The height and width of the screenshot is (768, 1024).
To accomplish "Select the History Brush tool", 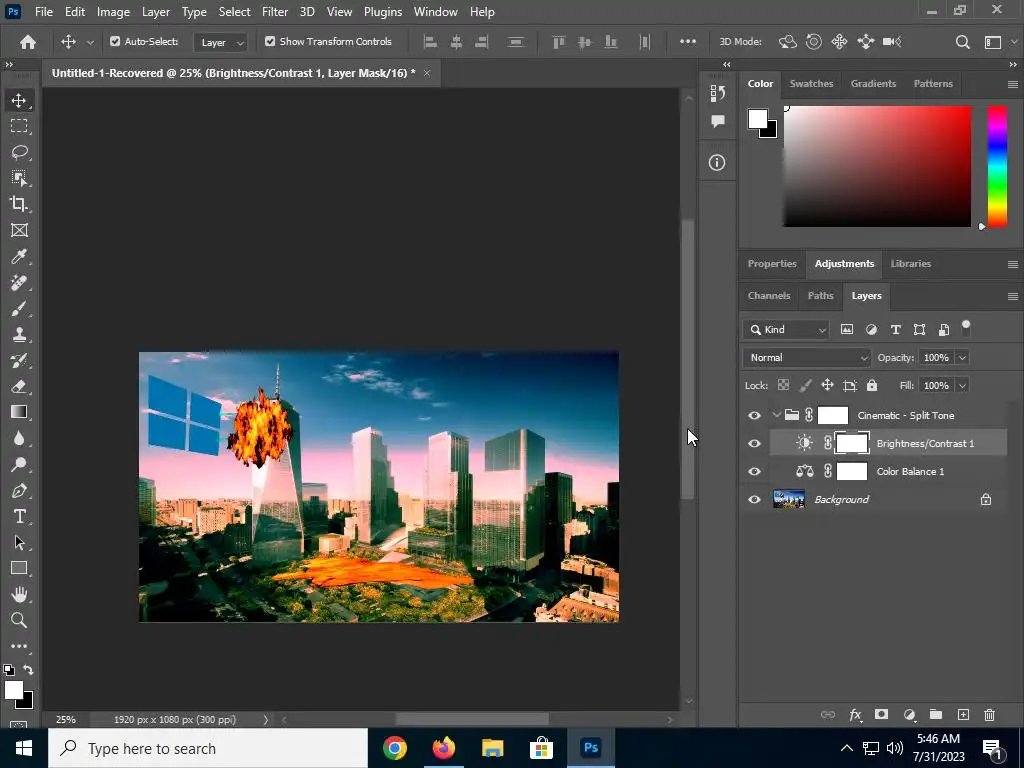I will [19, 360].
